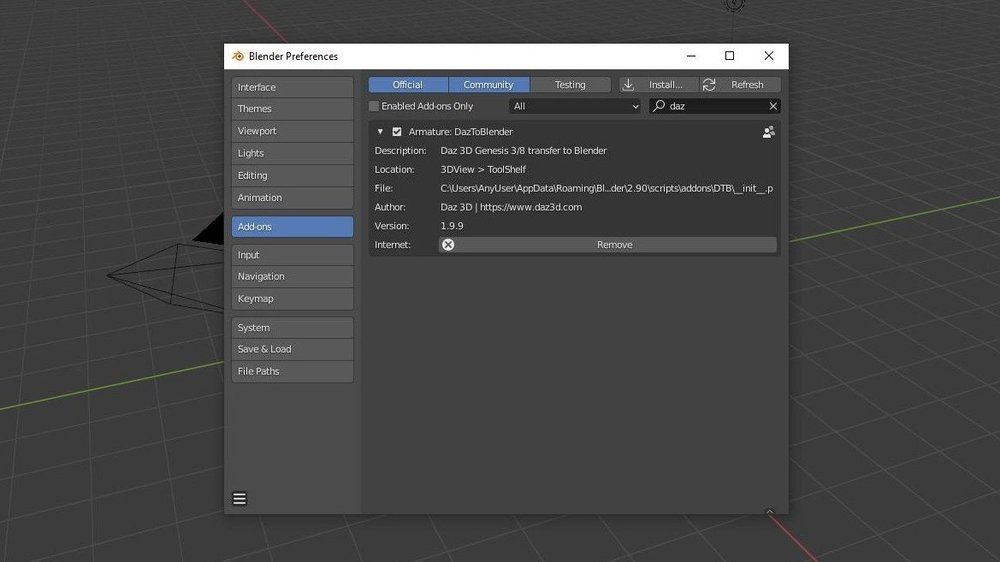Click the magnifier icon in search field
Screen dimensions: 1000x562
660,106
